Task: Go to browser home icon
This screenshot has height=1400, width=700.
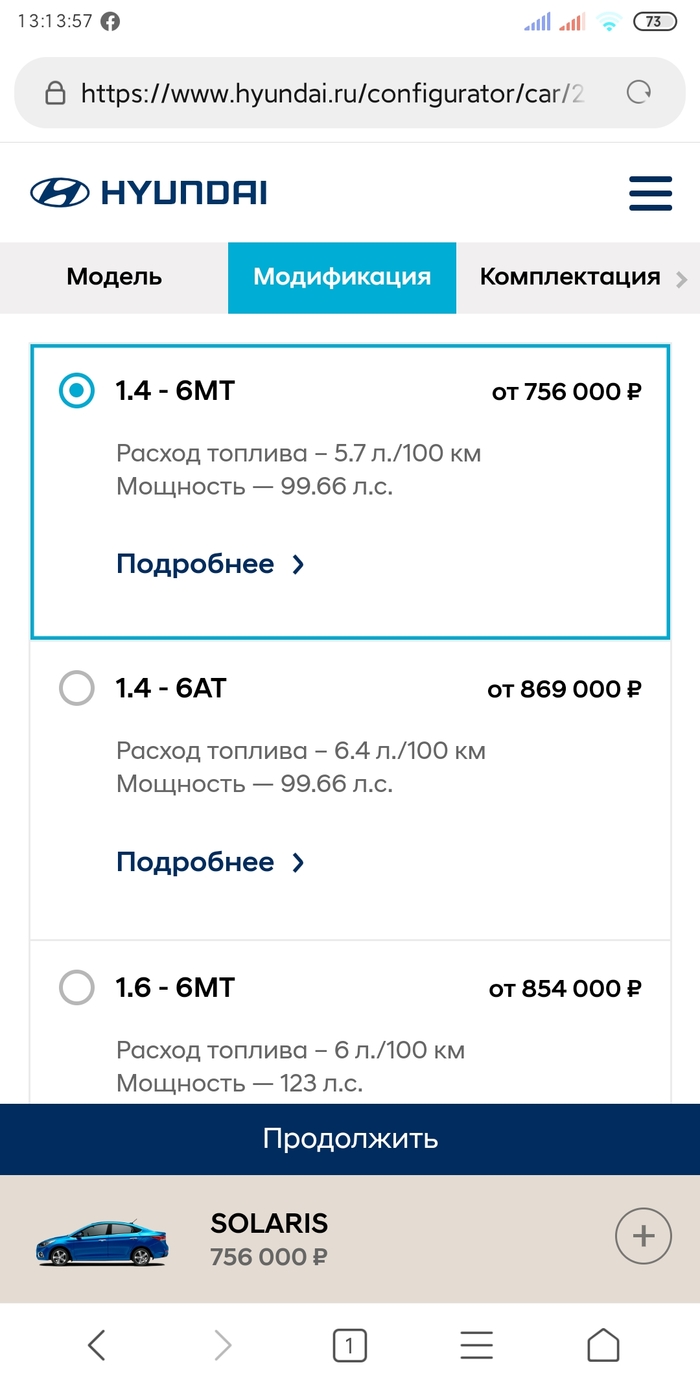Action: [x=603, y=1345]
